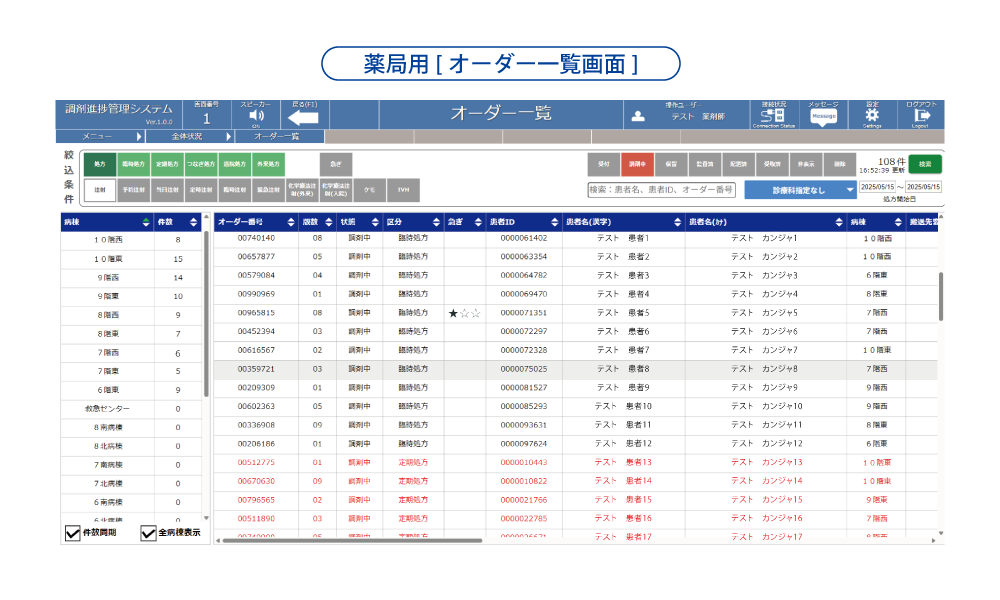Select order number 00359721 row

coord(575,369)
